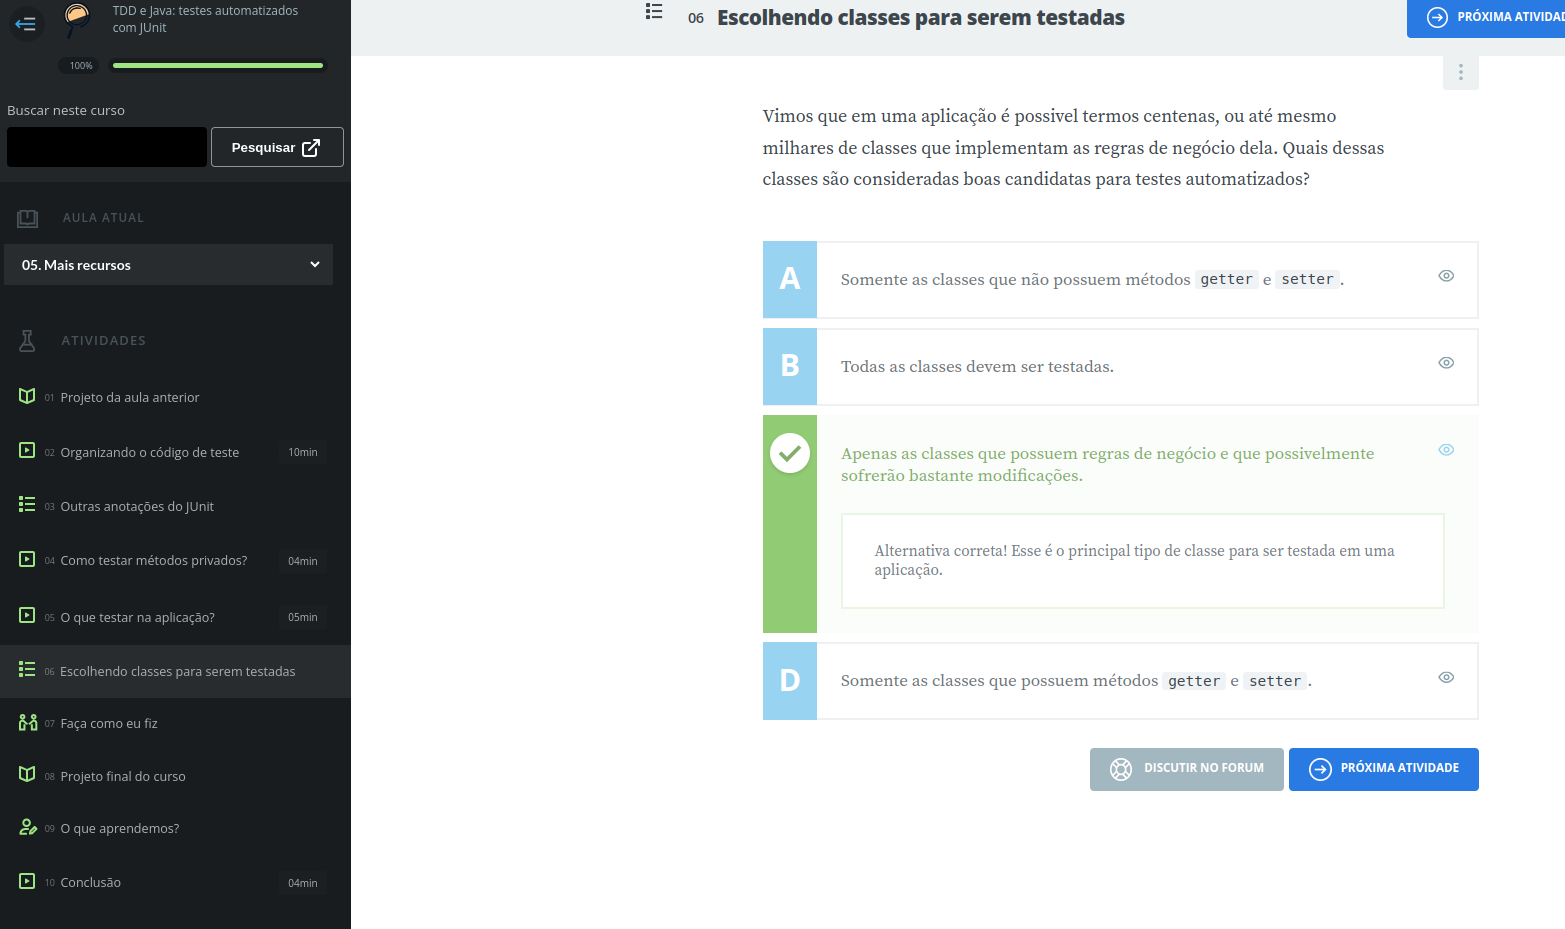The width and height of the screenshot is (1565, 929).
Task: Open the activity list icon beside the title
Action: [x=654, y=11]
